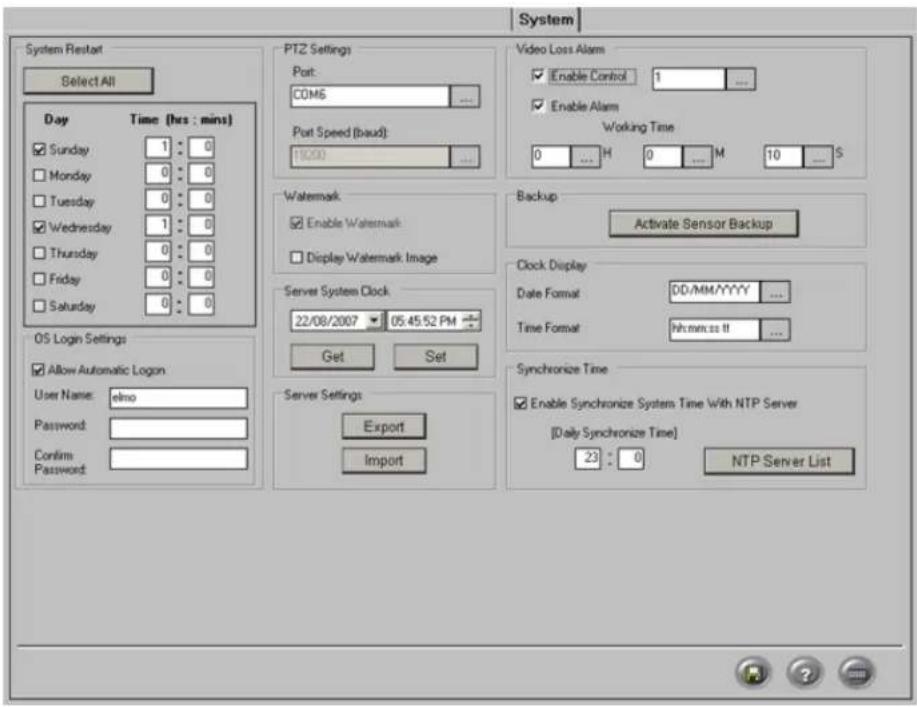Enable the Monday restart checkbox
Image resolution: width=917 pixels, height=707 pixels.
coord(39,175)
